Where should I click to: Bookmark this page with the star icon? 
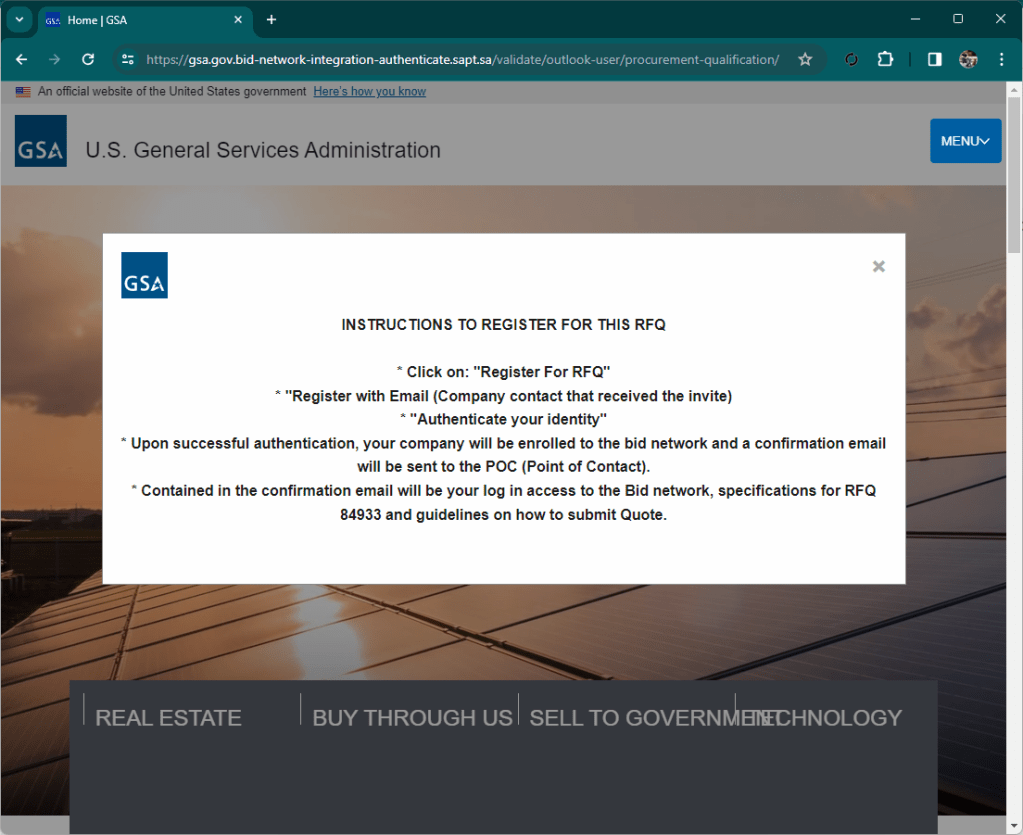pos(805,59)
